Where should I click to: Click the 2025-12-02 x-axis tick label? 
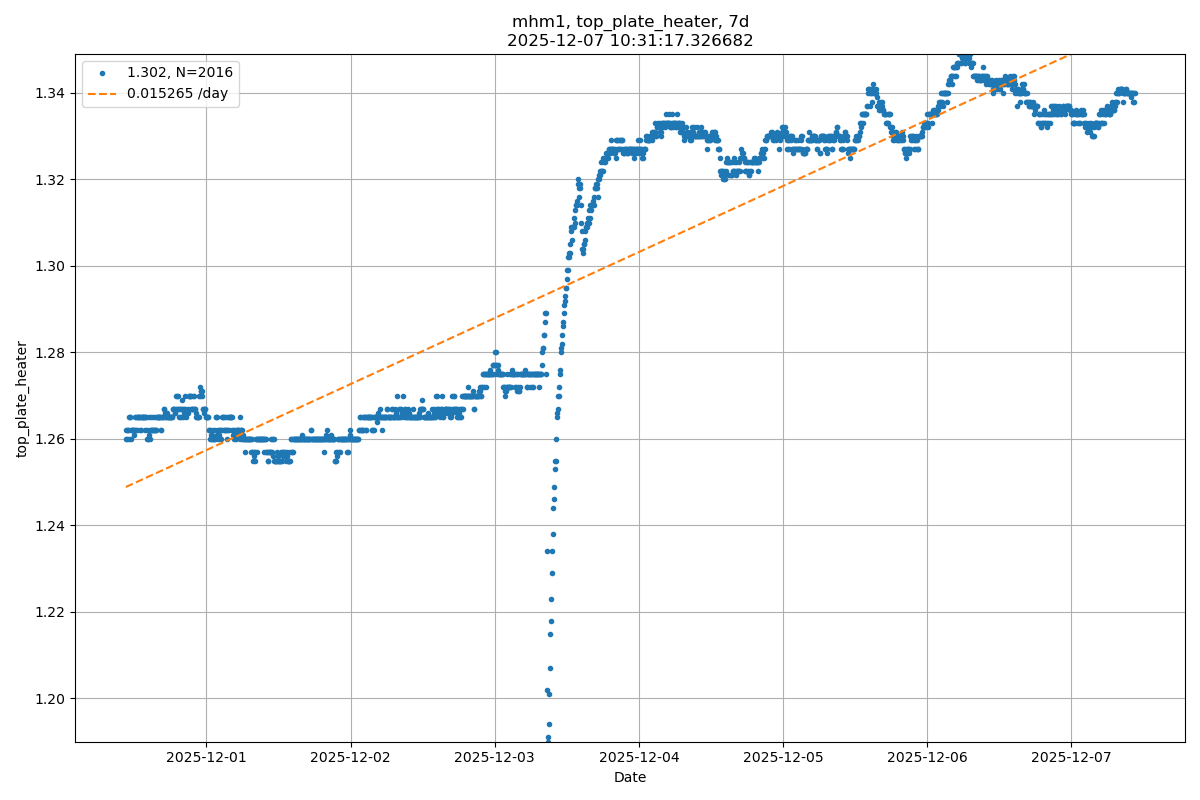351,758
